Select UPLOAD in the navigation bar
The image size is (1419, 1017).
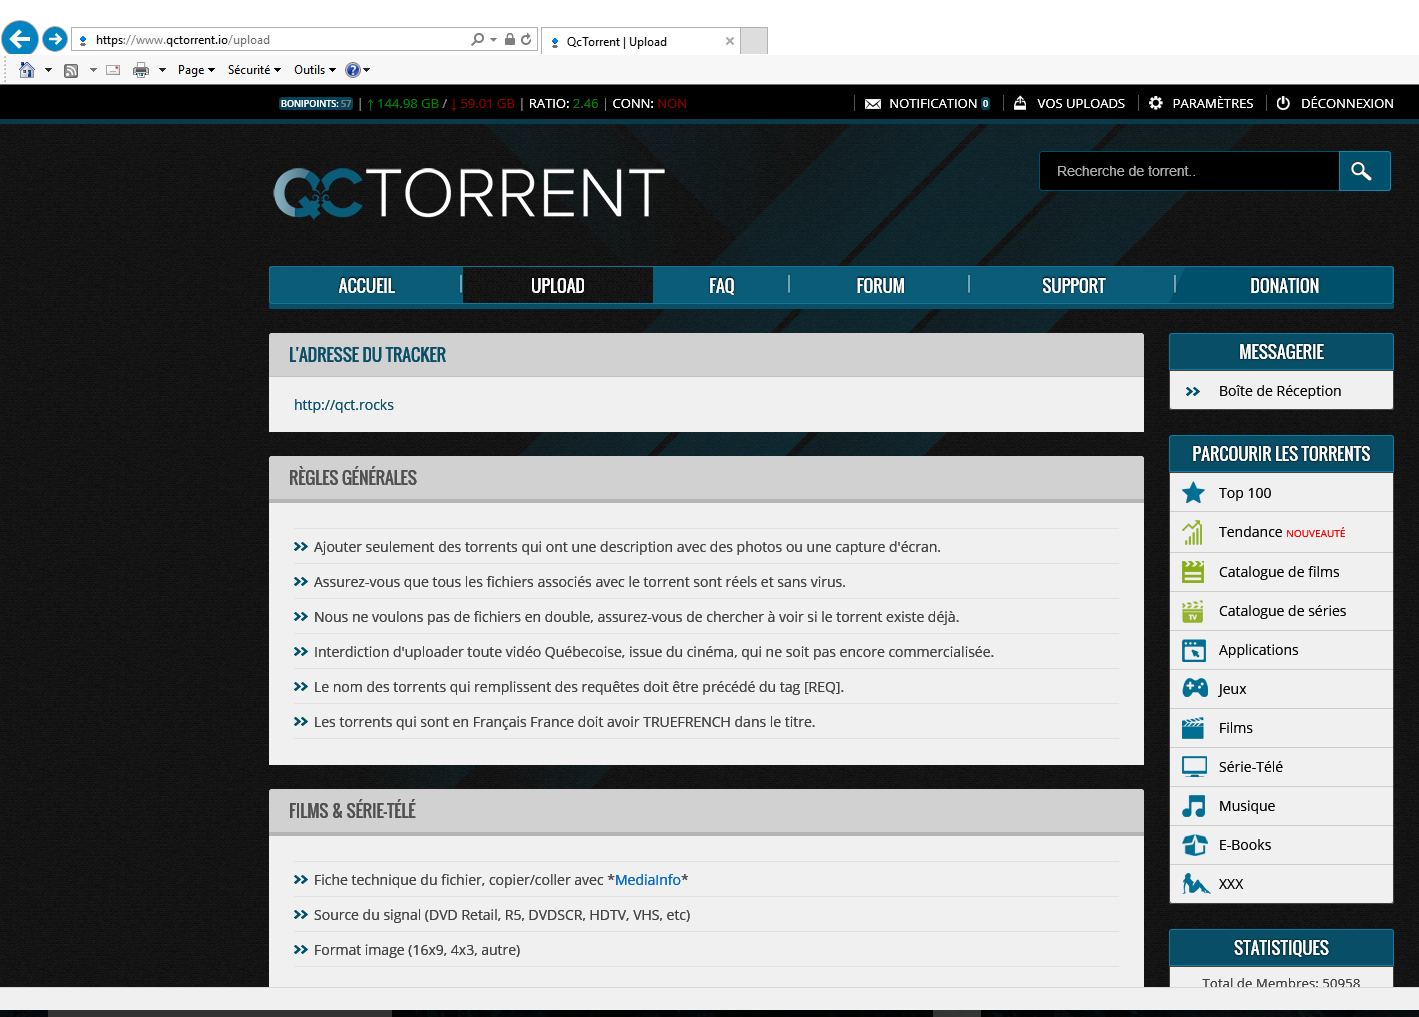(x=557, y=286)
